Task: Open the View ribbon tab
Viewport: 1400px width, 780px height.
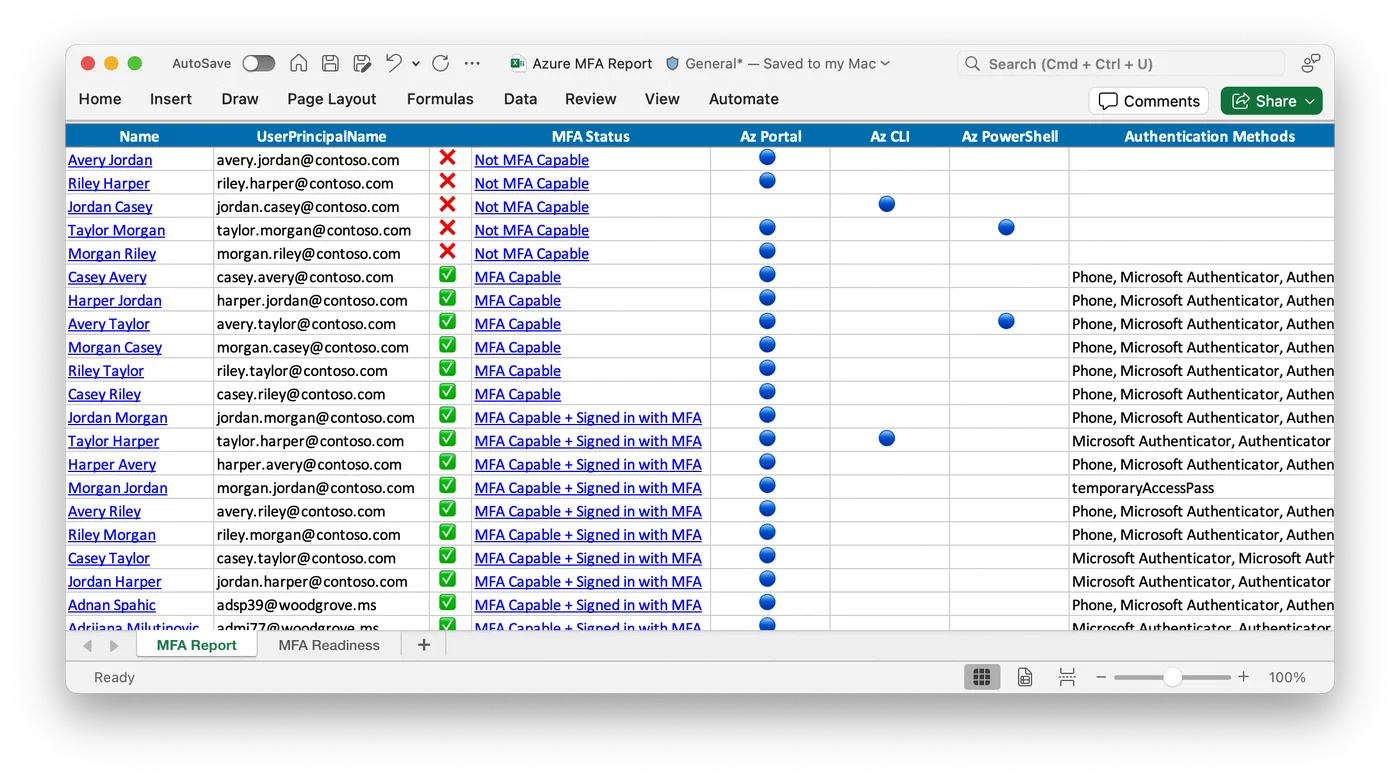Action: click(x=662, y=99)
